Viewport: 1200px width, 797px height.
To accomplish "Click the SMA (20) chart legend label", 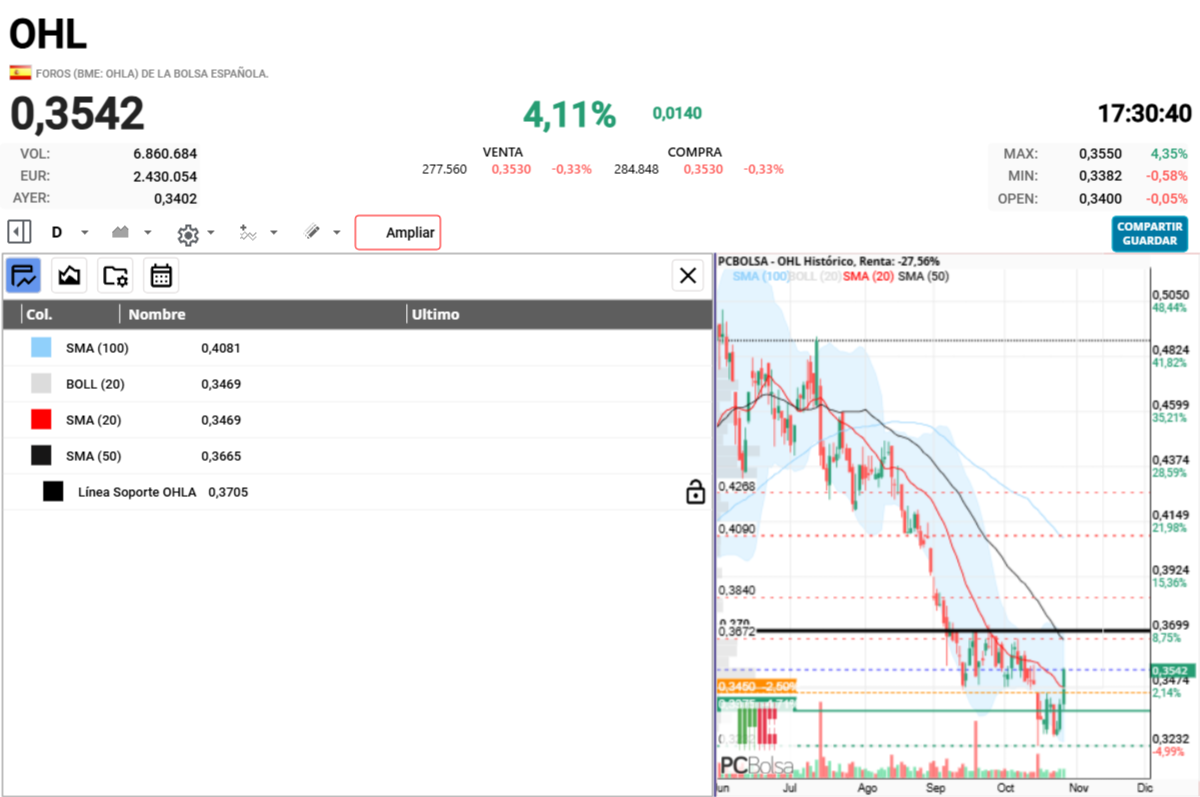I will pos(869,275).
